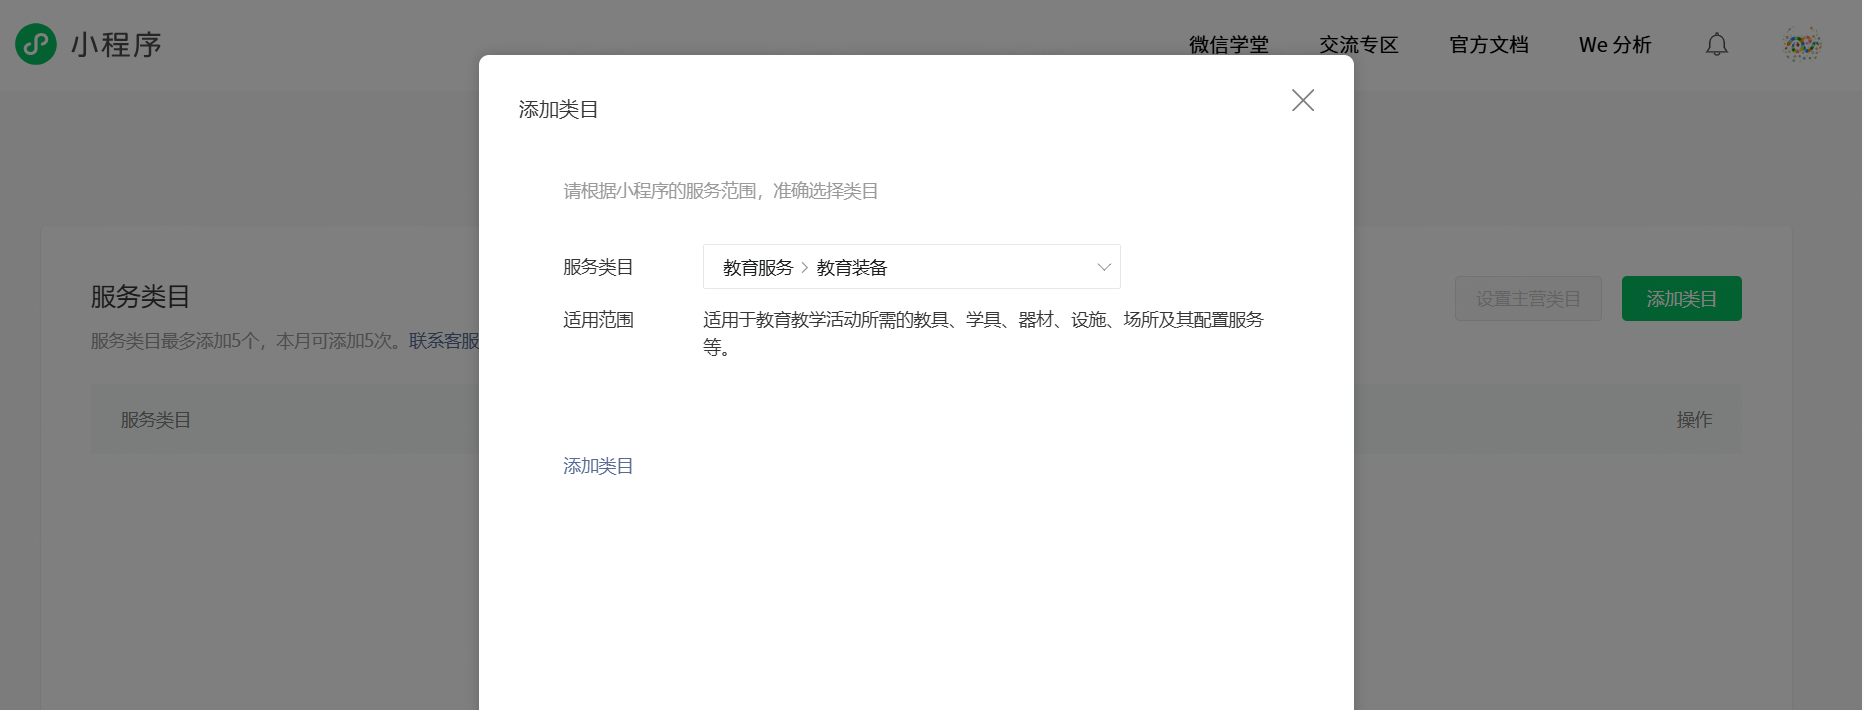Open the notifications bell
The width and height of the screenshot is (1864, 710).
[1716, 45]
